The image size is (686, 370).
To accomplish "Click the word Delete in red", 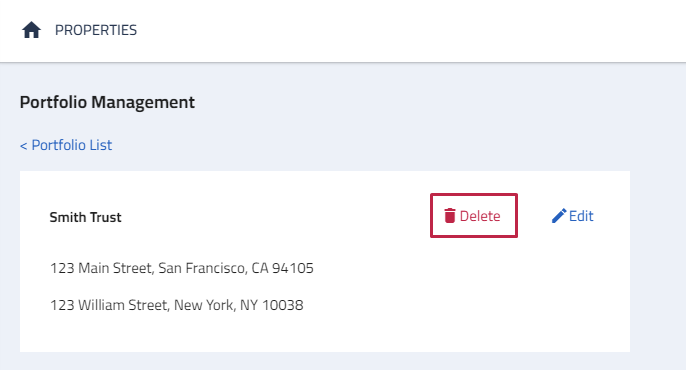I will [x=480, y=216].
